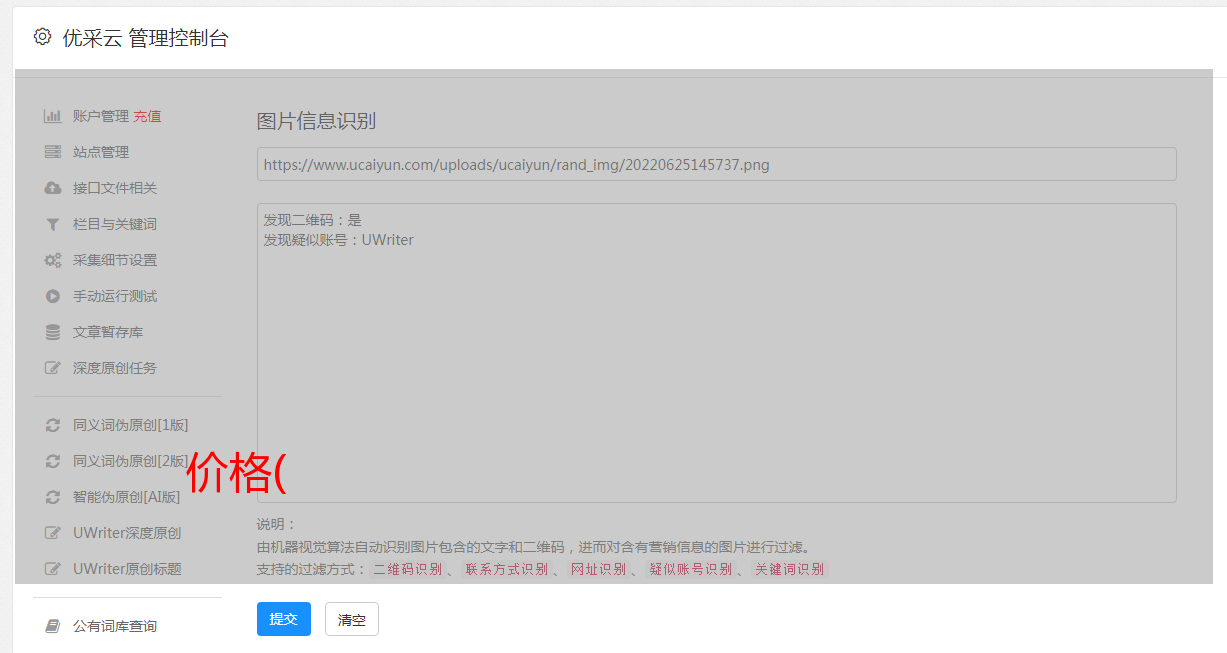Click the server icon next to 站点管理
This screenshot has height=653, width=1227.
point(53,152)
